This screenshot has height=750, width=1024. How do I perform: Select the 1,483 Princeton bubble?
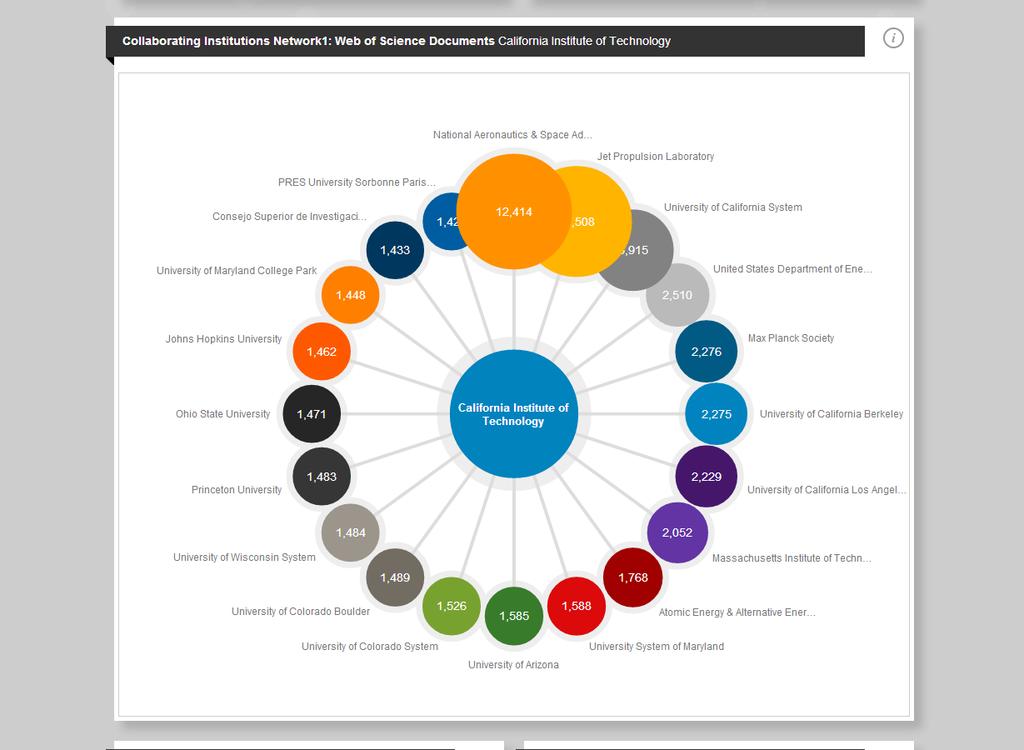tap(322, 477)
